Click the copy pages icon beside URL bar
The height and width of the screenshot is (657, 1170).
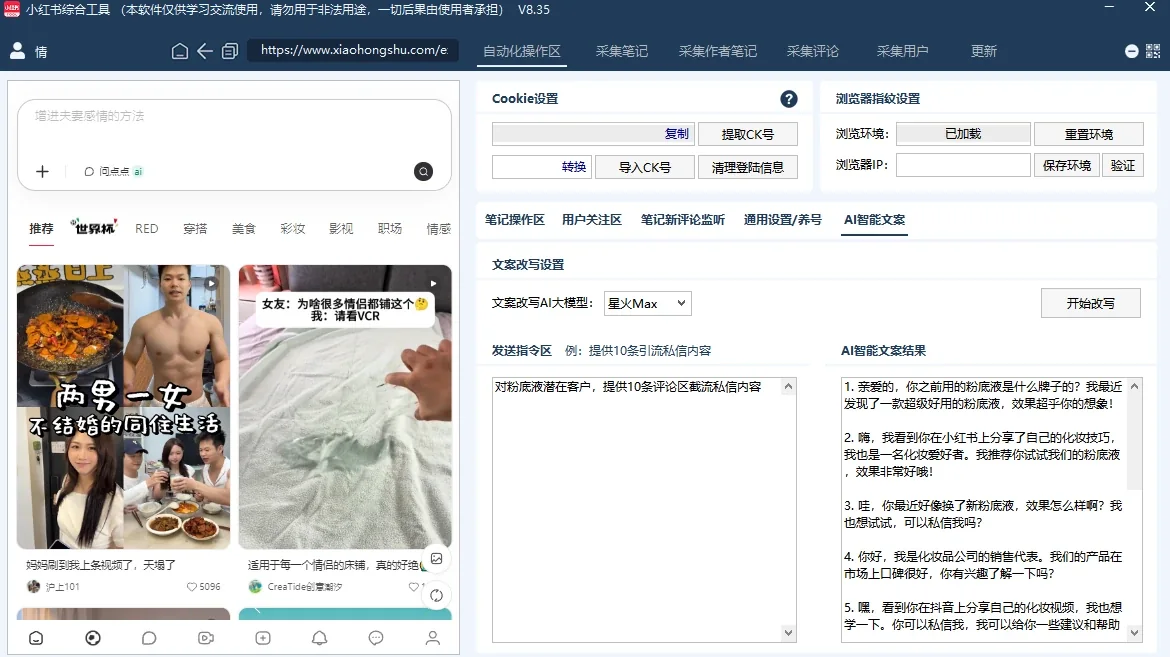pos(230,51)
